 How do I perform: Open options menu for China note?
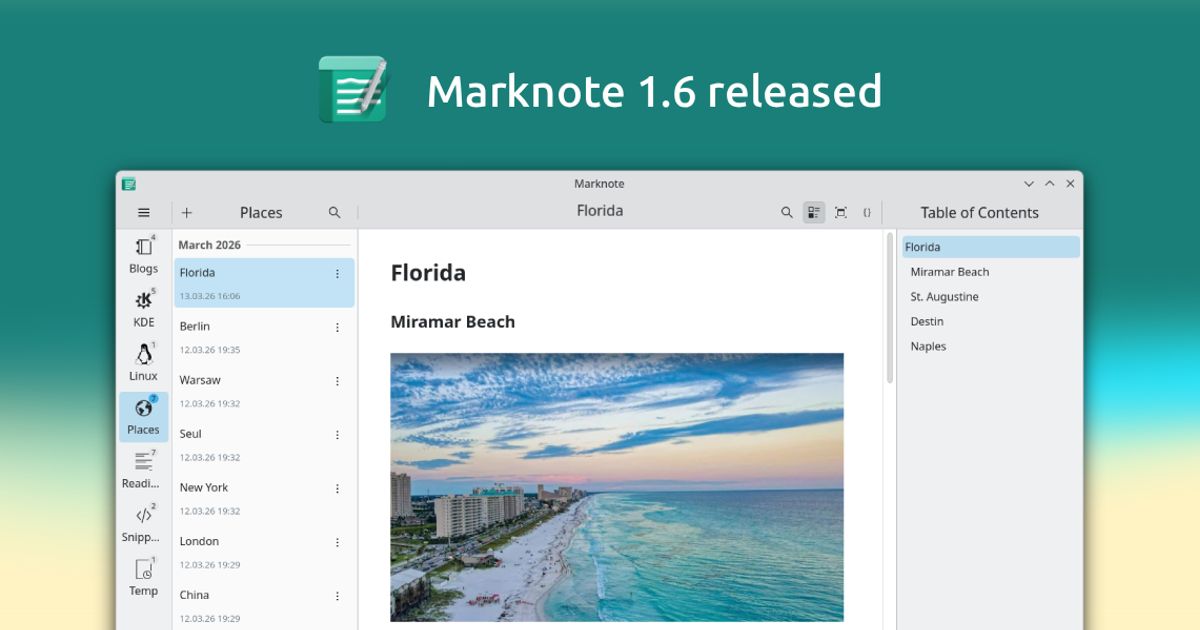tap(337, 596)
